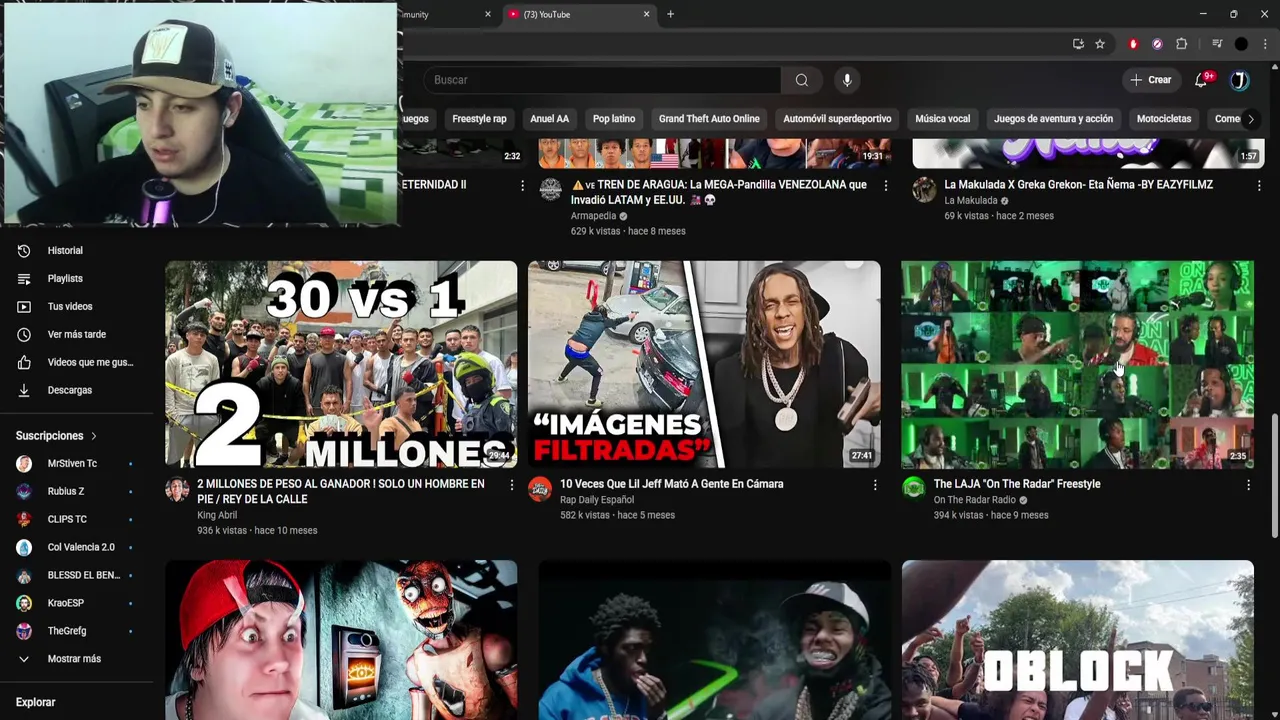
Task: Select the Freestyle rap chip
Action: (479, 119)
